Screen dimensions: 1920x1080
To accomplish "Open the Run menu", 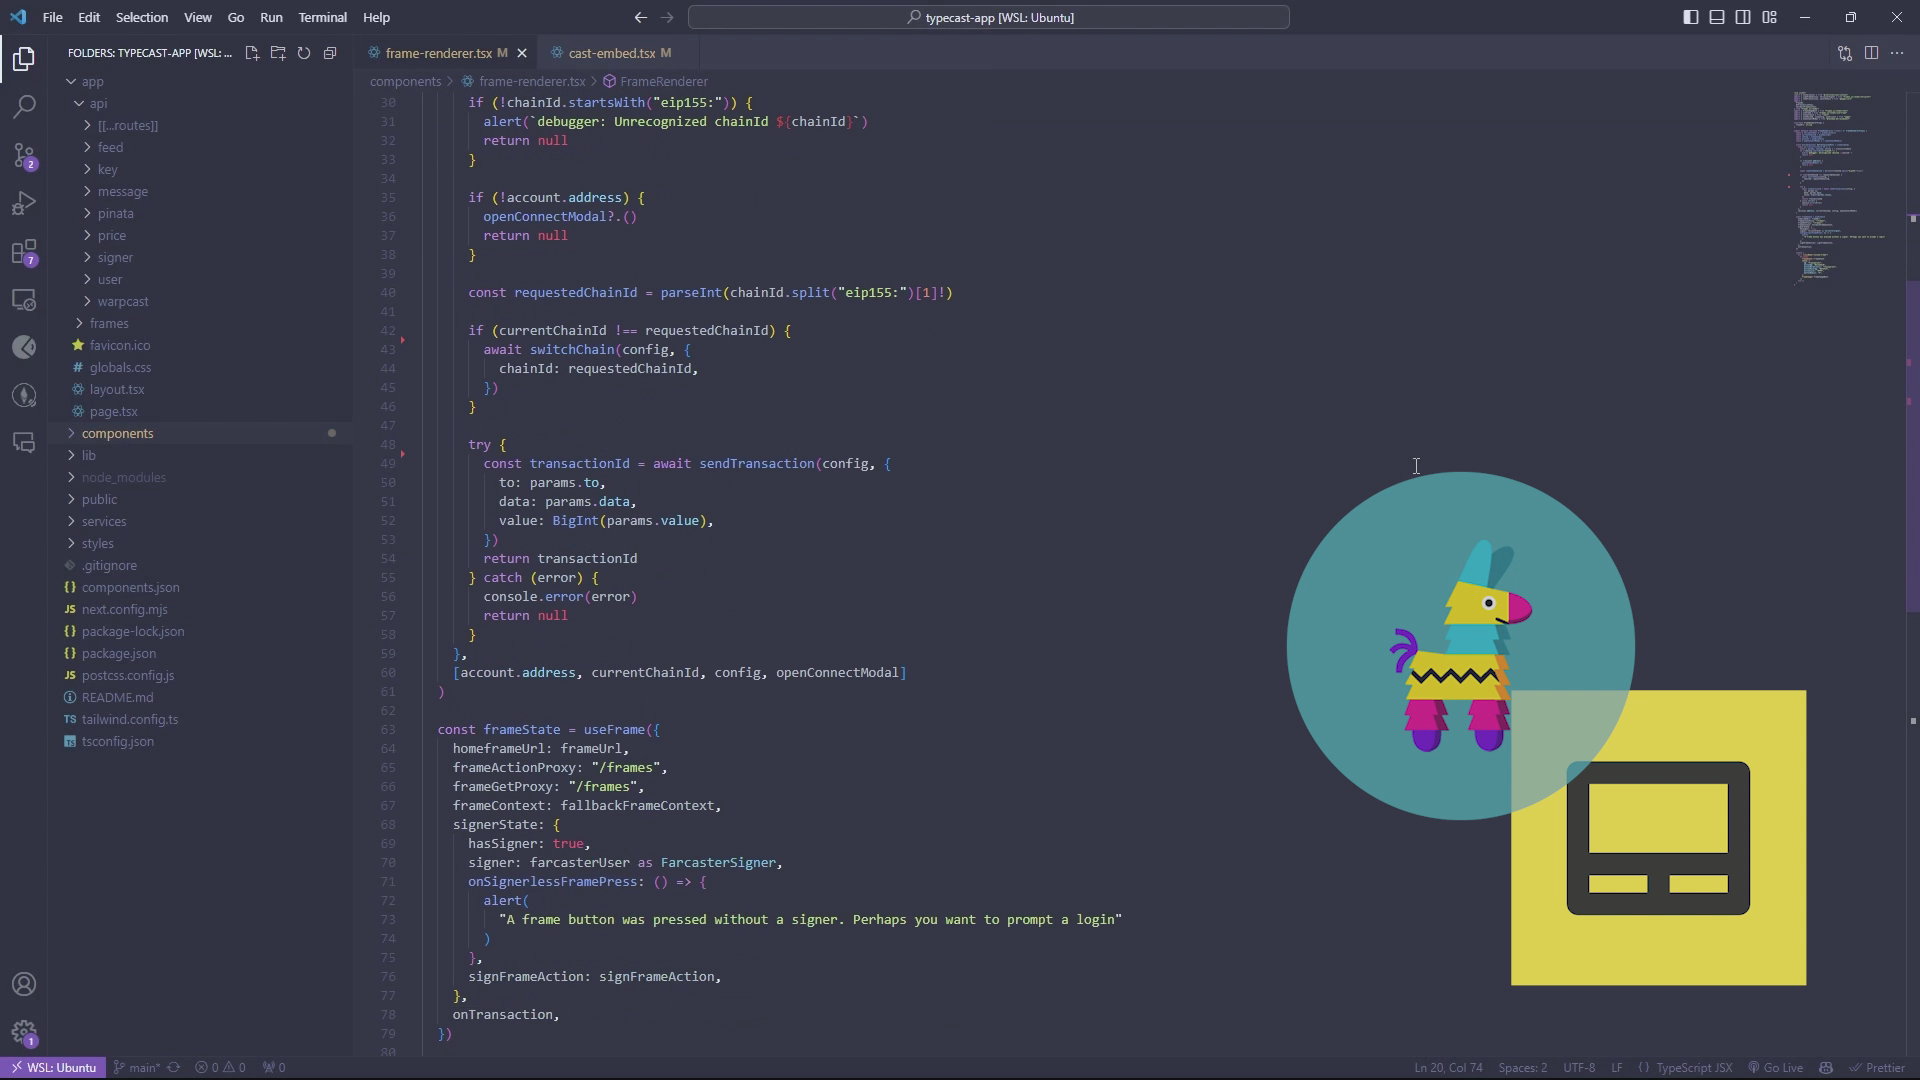I will tap(271, 17).
